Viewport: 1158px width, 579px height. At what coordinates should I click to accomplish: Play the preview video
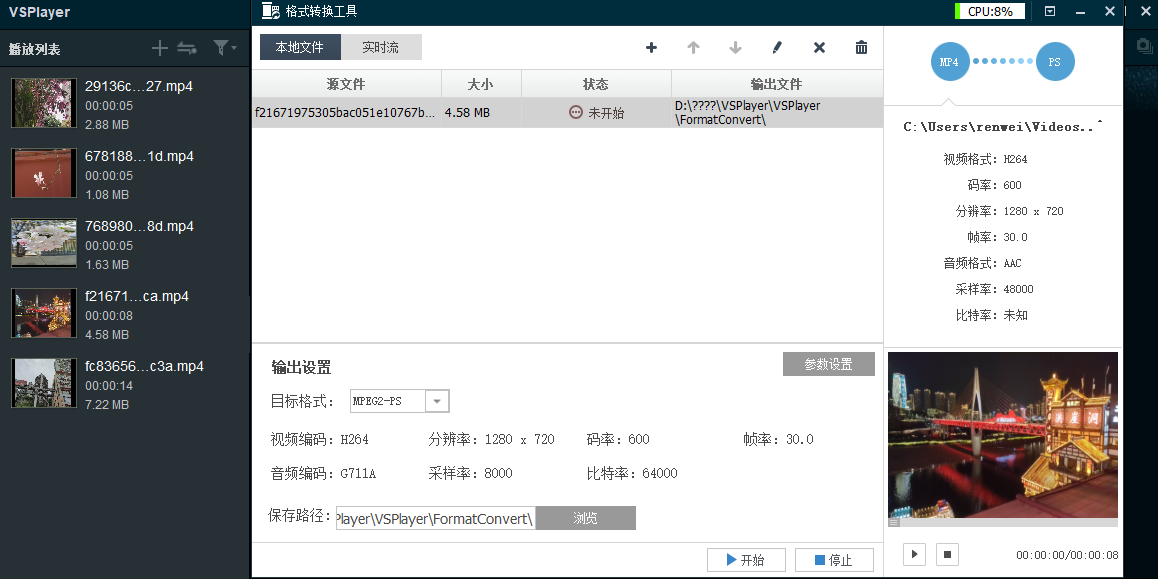[x=914, y=554]
